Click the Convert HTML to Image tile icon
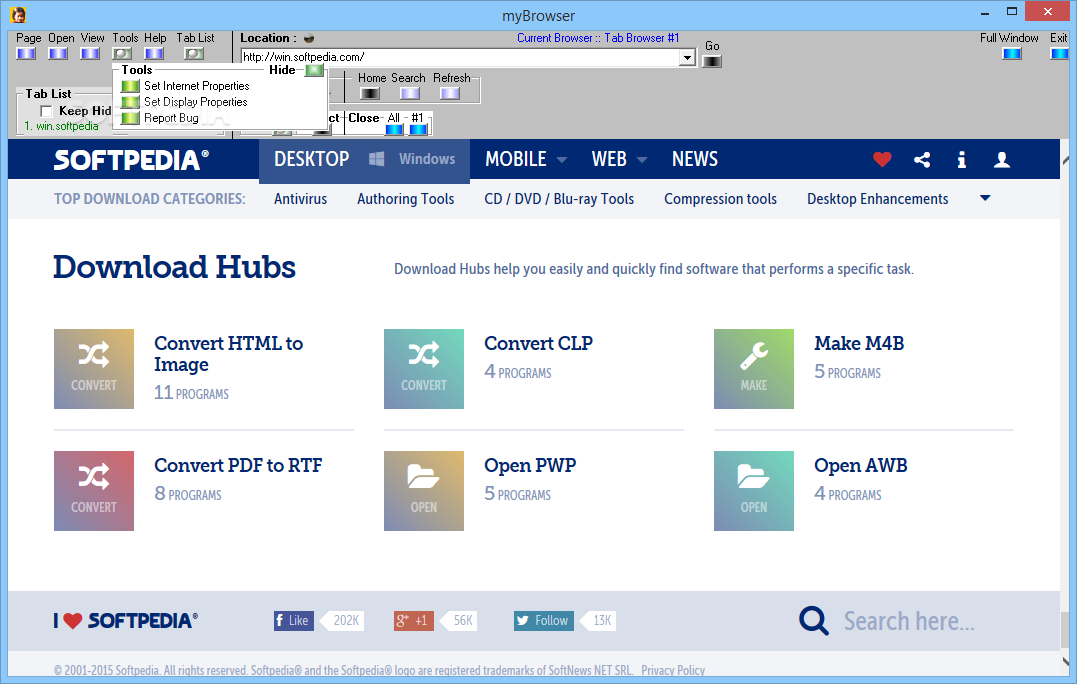Viewport: 1077px width, 684px height. [94, 369]
